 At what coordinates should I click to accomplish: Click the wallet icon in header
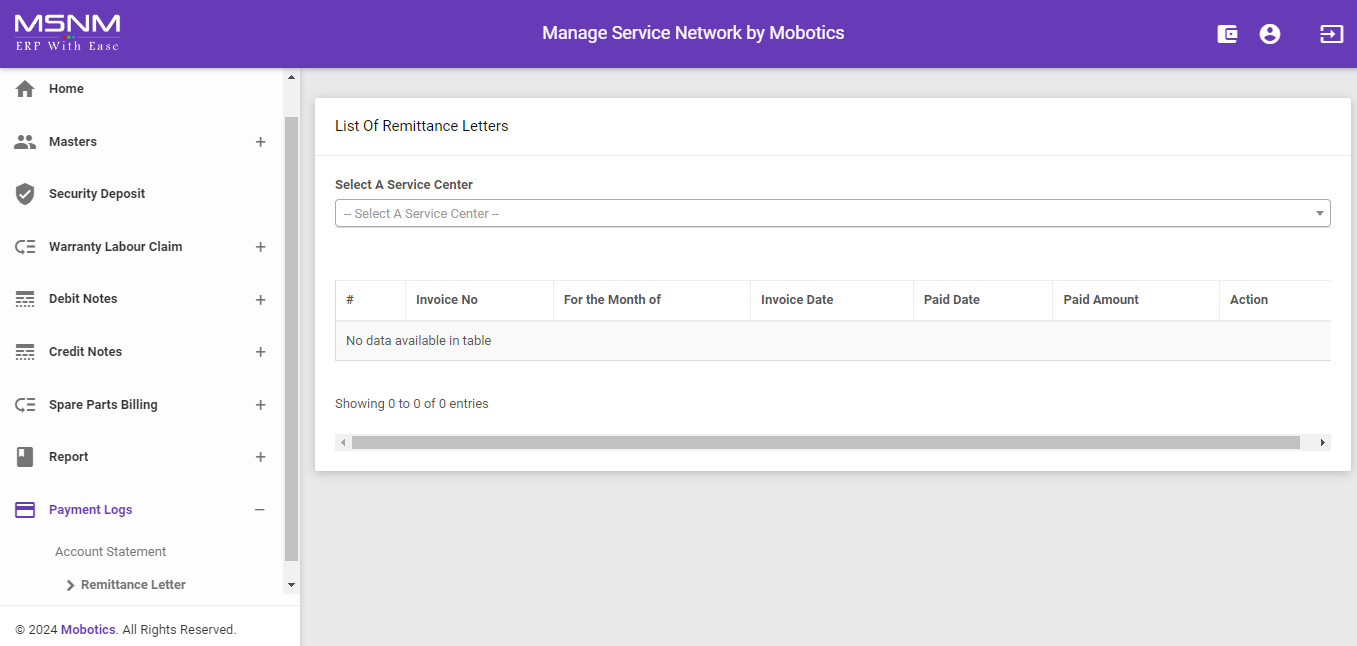click(1227, 34)
